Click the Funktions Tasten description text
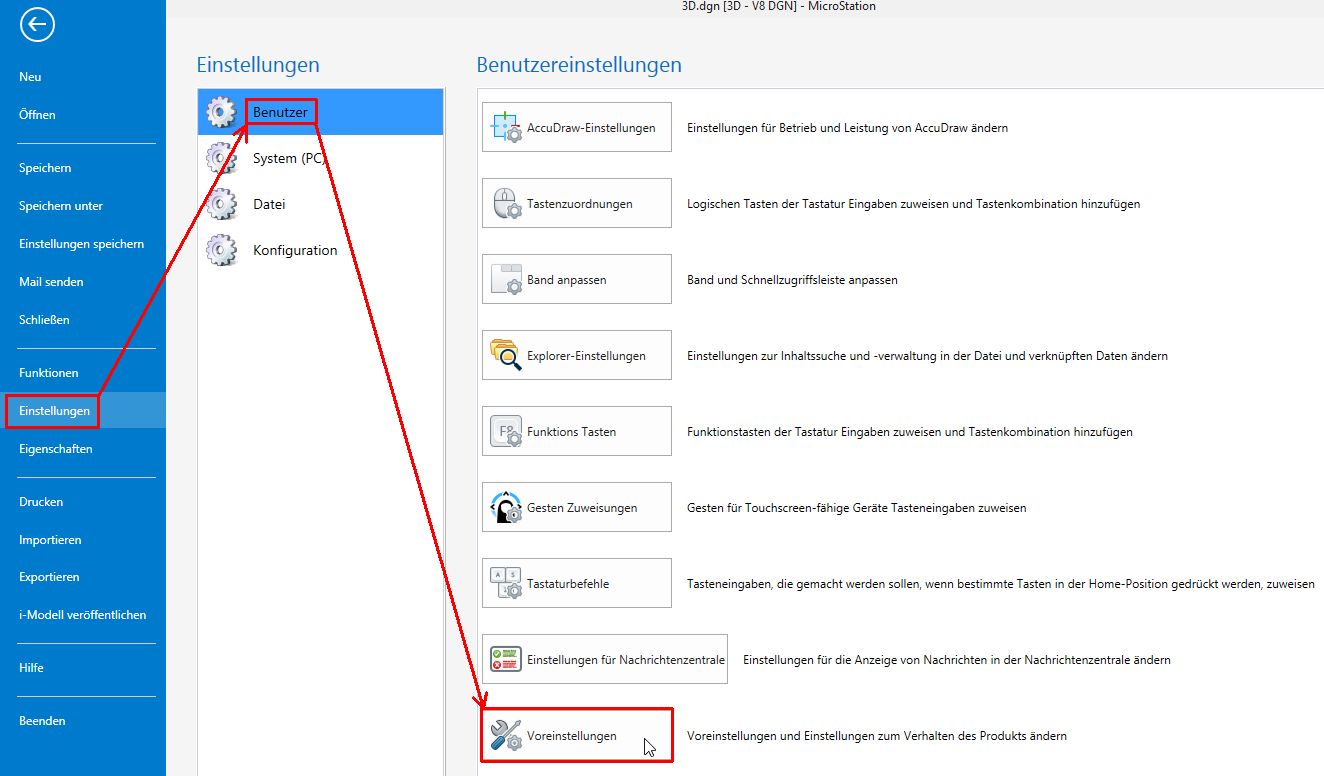This screenshot has width=1324, height=776. coord(910,432)
